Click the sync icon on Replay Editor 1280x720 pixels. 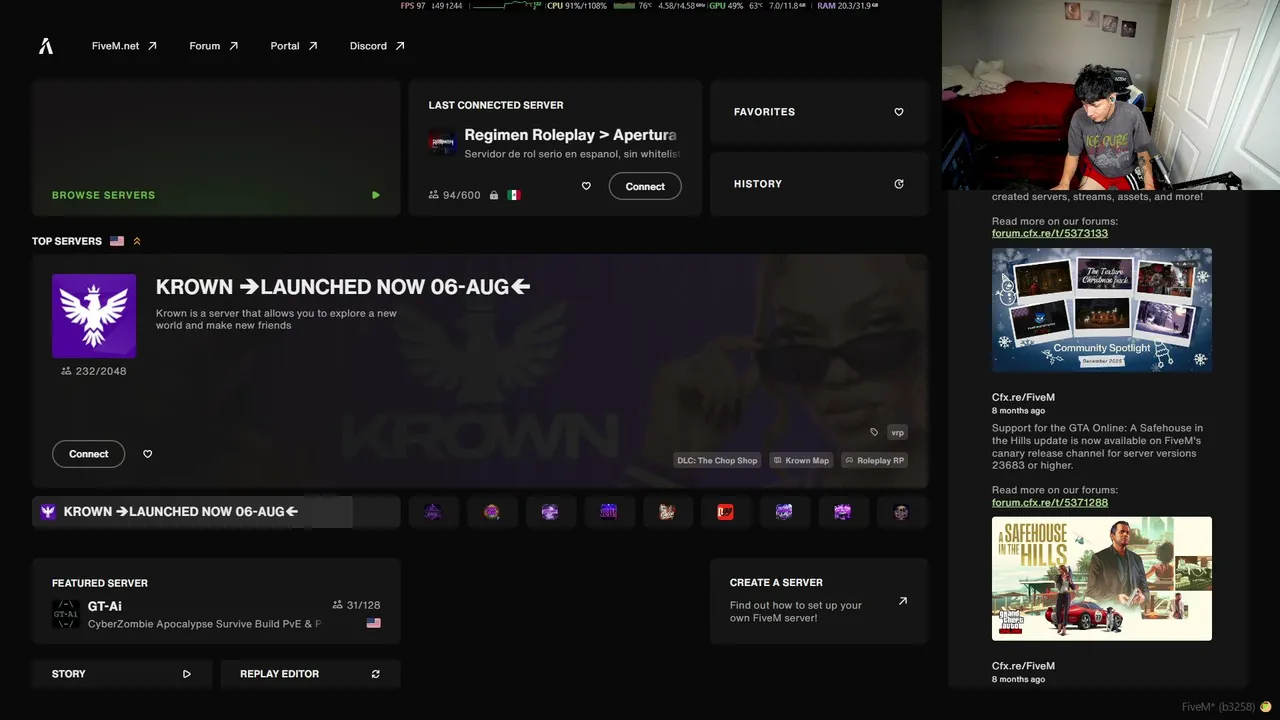coord(376,674)
